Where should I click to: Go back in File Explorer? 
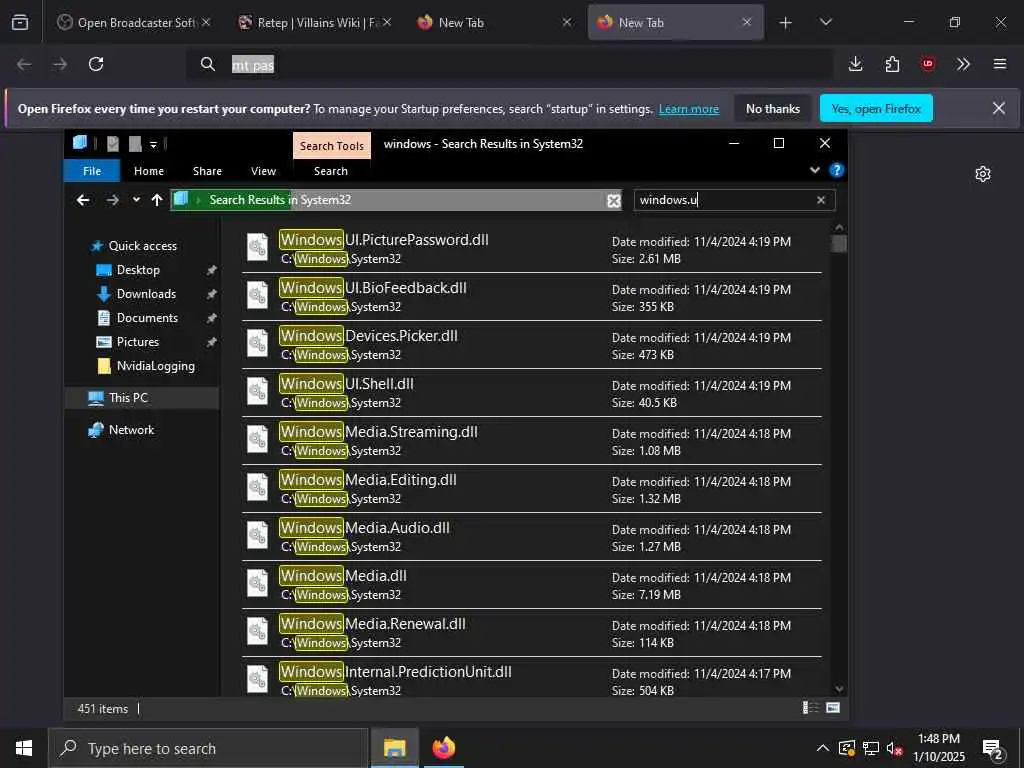(83, 200)
